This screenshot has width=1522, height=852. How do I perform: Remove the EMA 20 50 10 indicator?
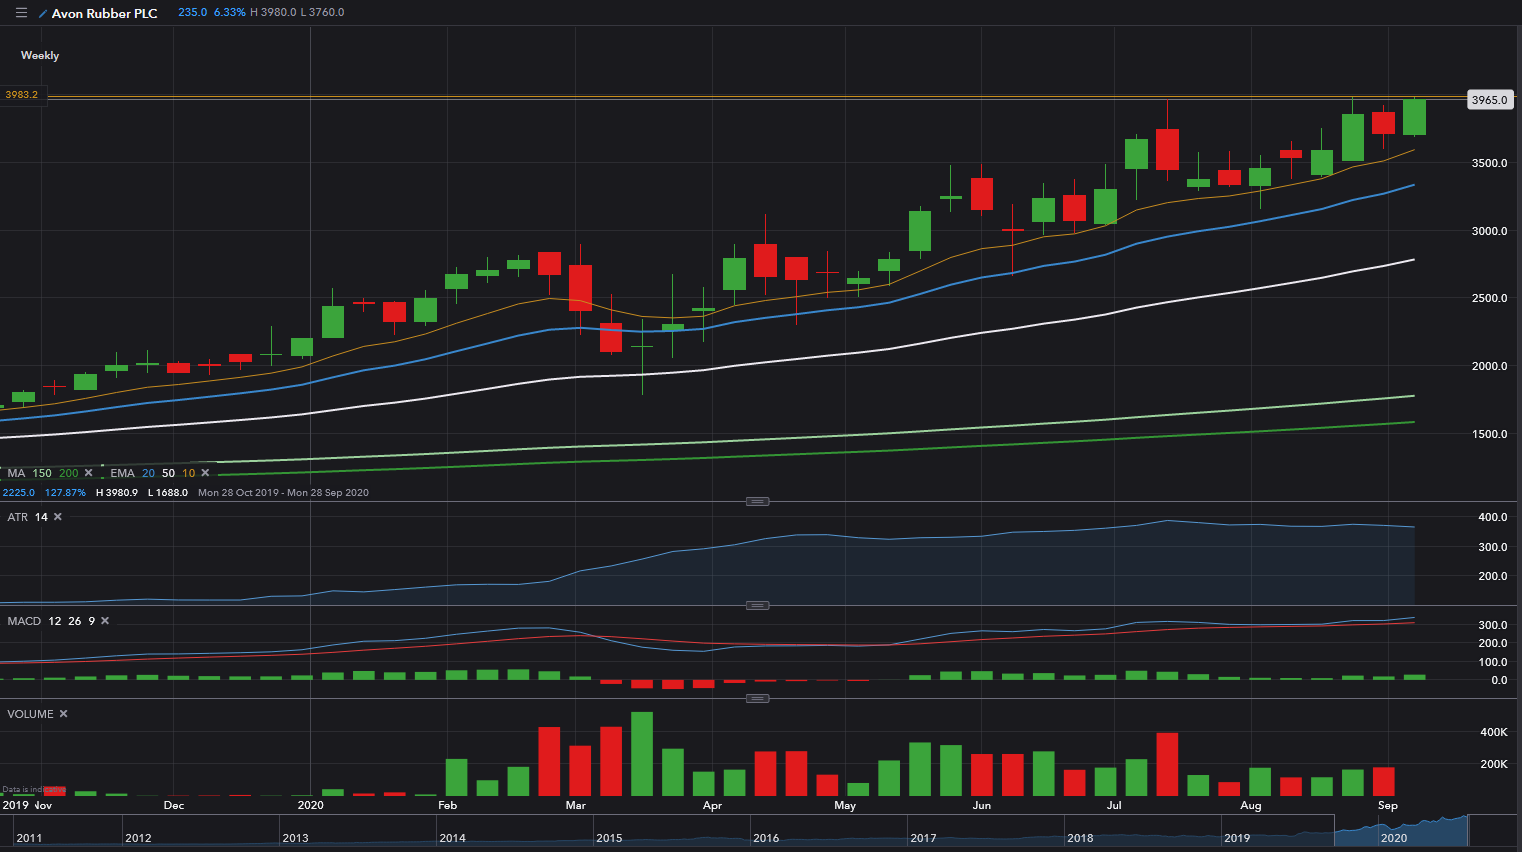pos(206,473)
